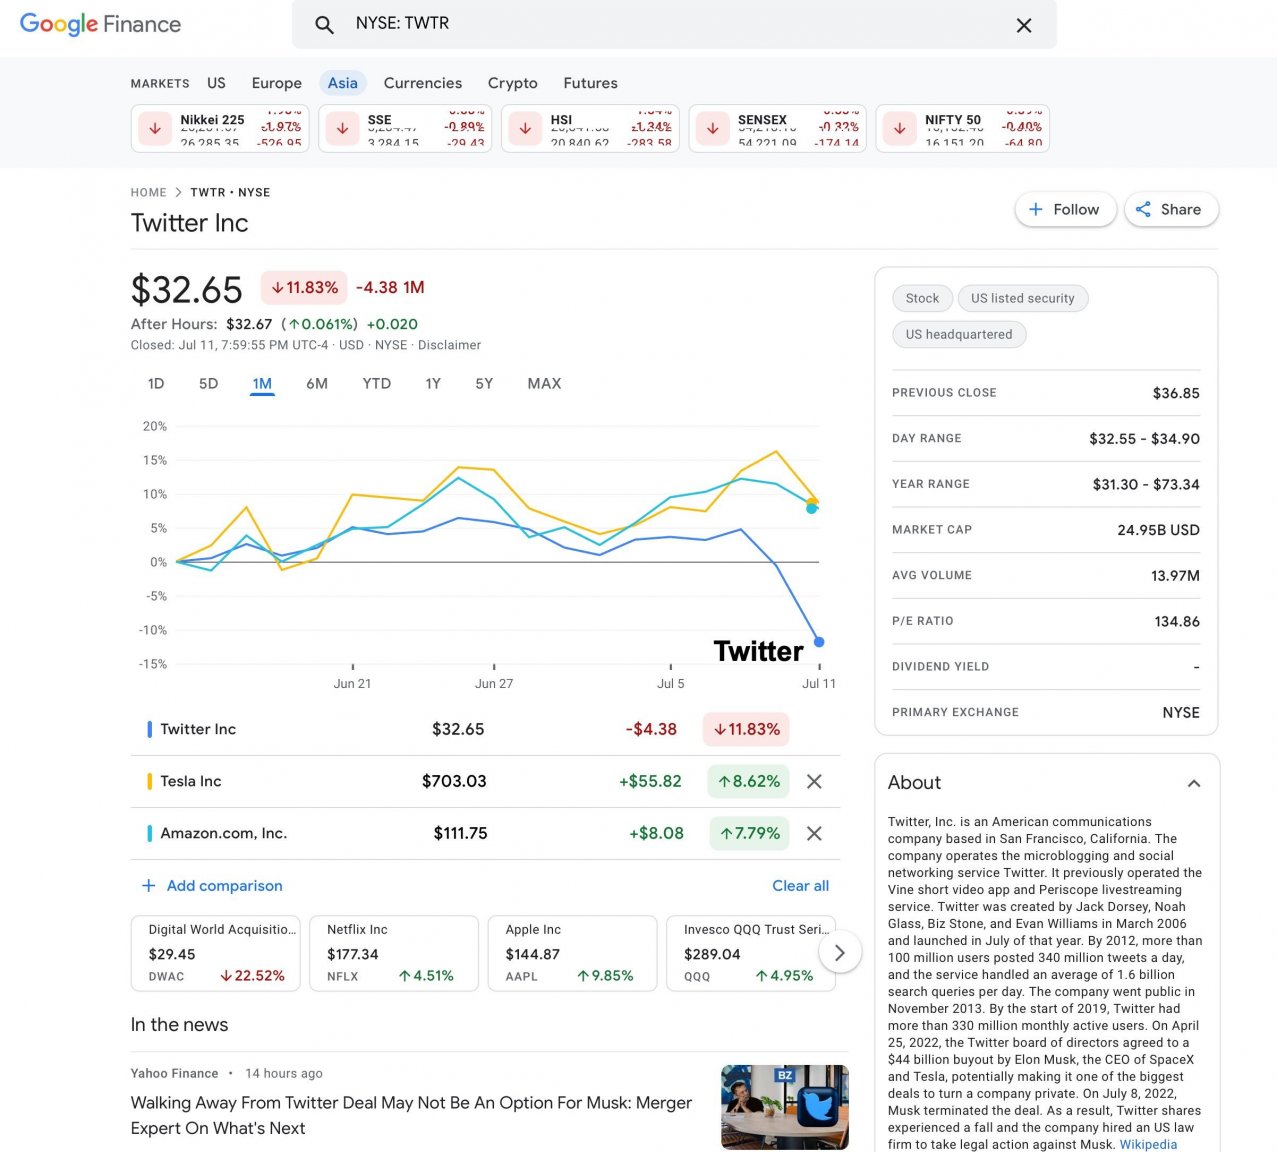Switch chart range to 1M
1277x1152 pixels.
coord(262,383)
